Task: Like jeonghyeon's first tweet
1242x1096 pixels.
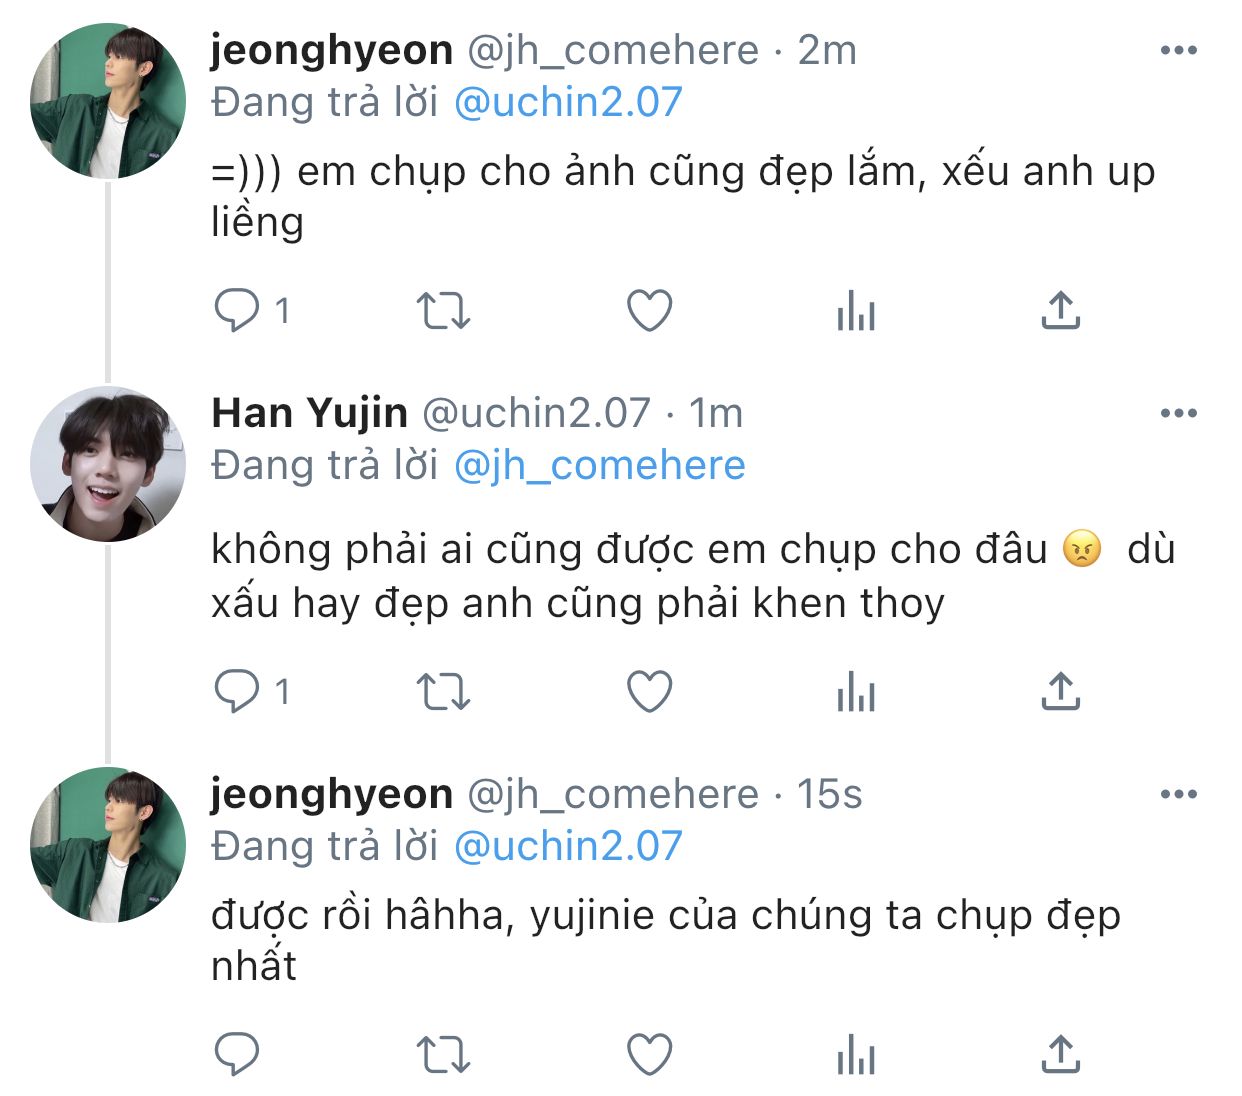Action: [649, 310]
